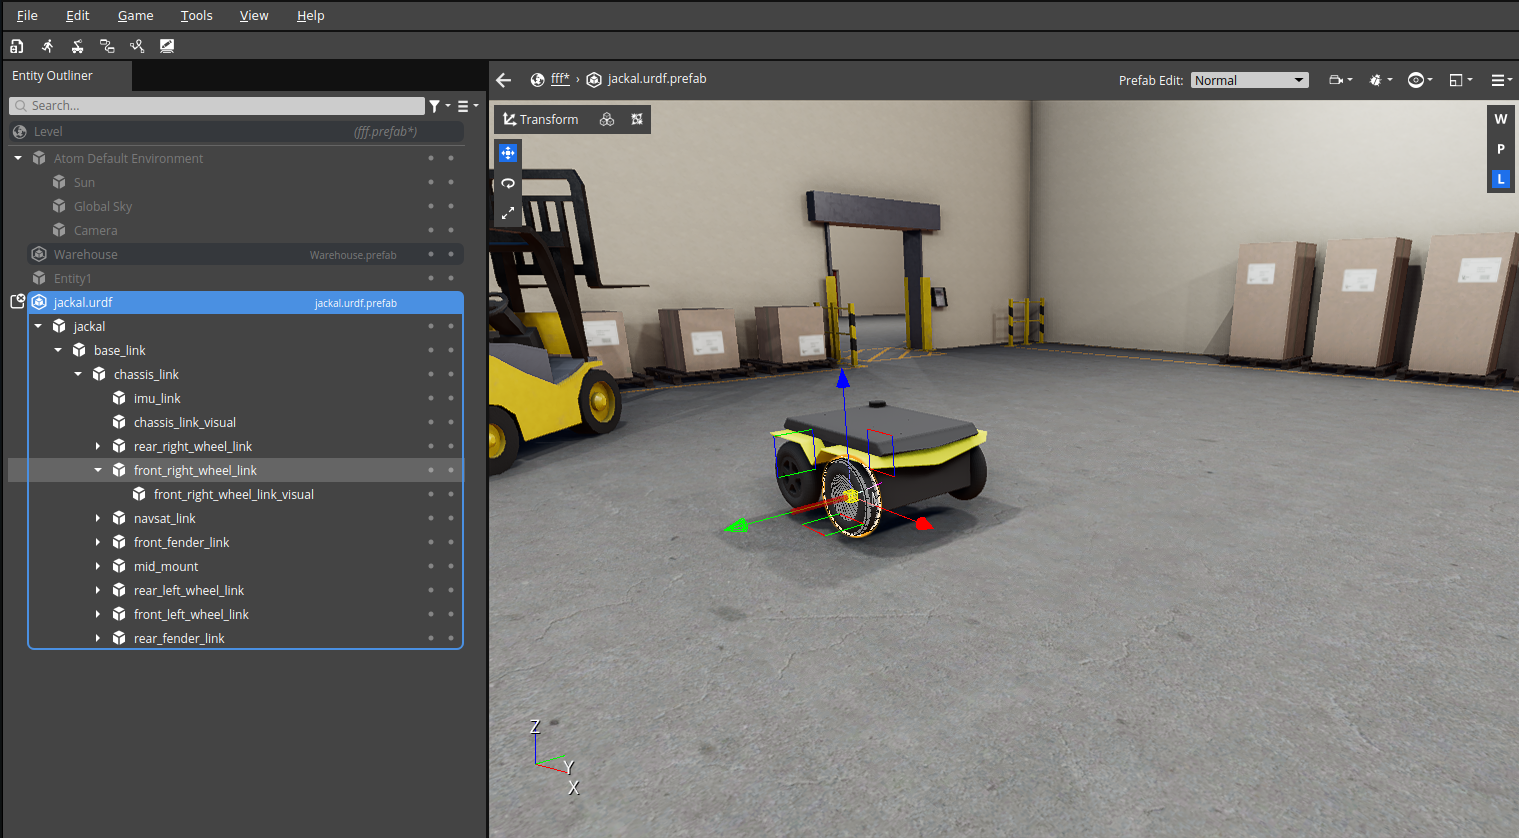
Task: Select the Move transform tool
Action: pos(507,153)
